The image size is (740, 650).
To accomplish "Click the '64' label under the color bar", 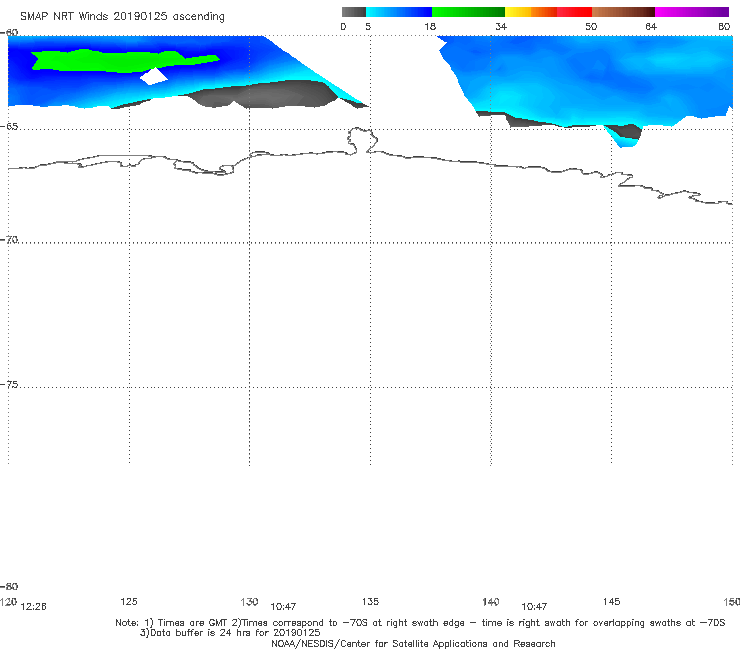I will point(651,27).
